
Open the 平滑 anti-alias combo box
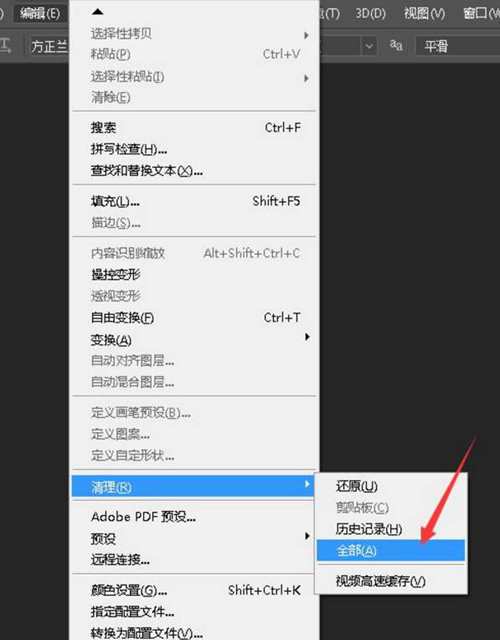click(x=458, y=46)
